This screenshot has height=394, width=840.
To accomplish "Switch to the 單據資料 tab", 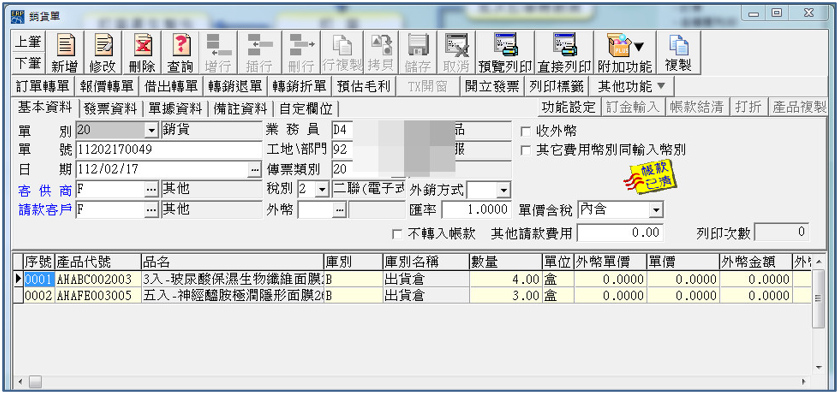I will pyautogui.click(x=175, y=109).
